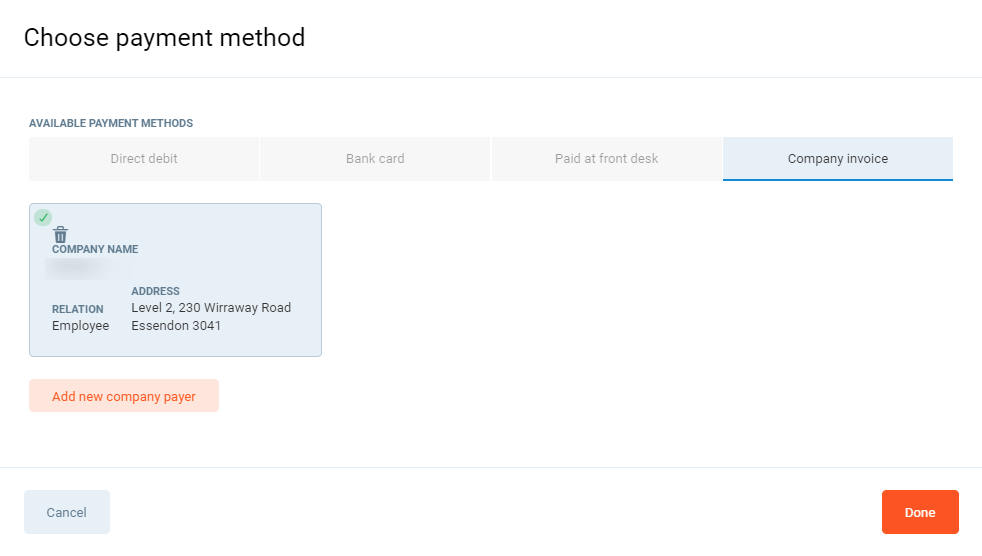Click the Relation label in the card
Image resolution: width=982 pixels, height=556 pixels.
(78, 309)
